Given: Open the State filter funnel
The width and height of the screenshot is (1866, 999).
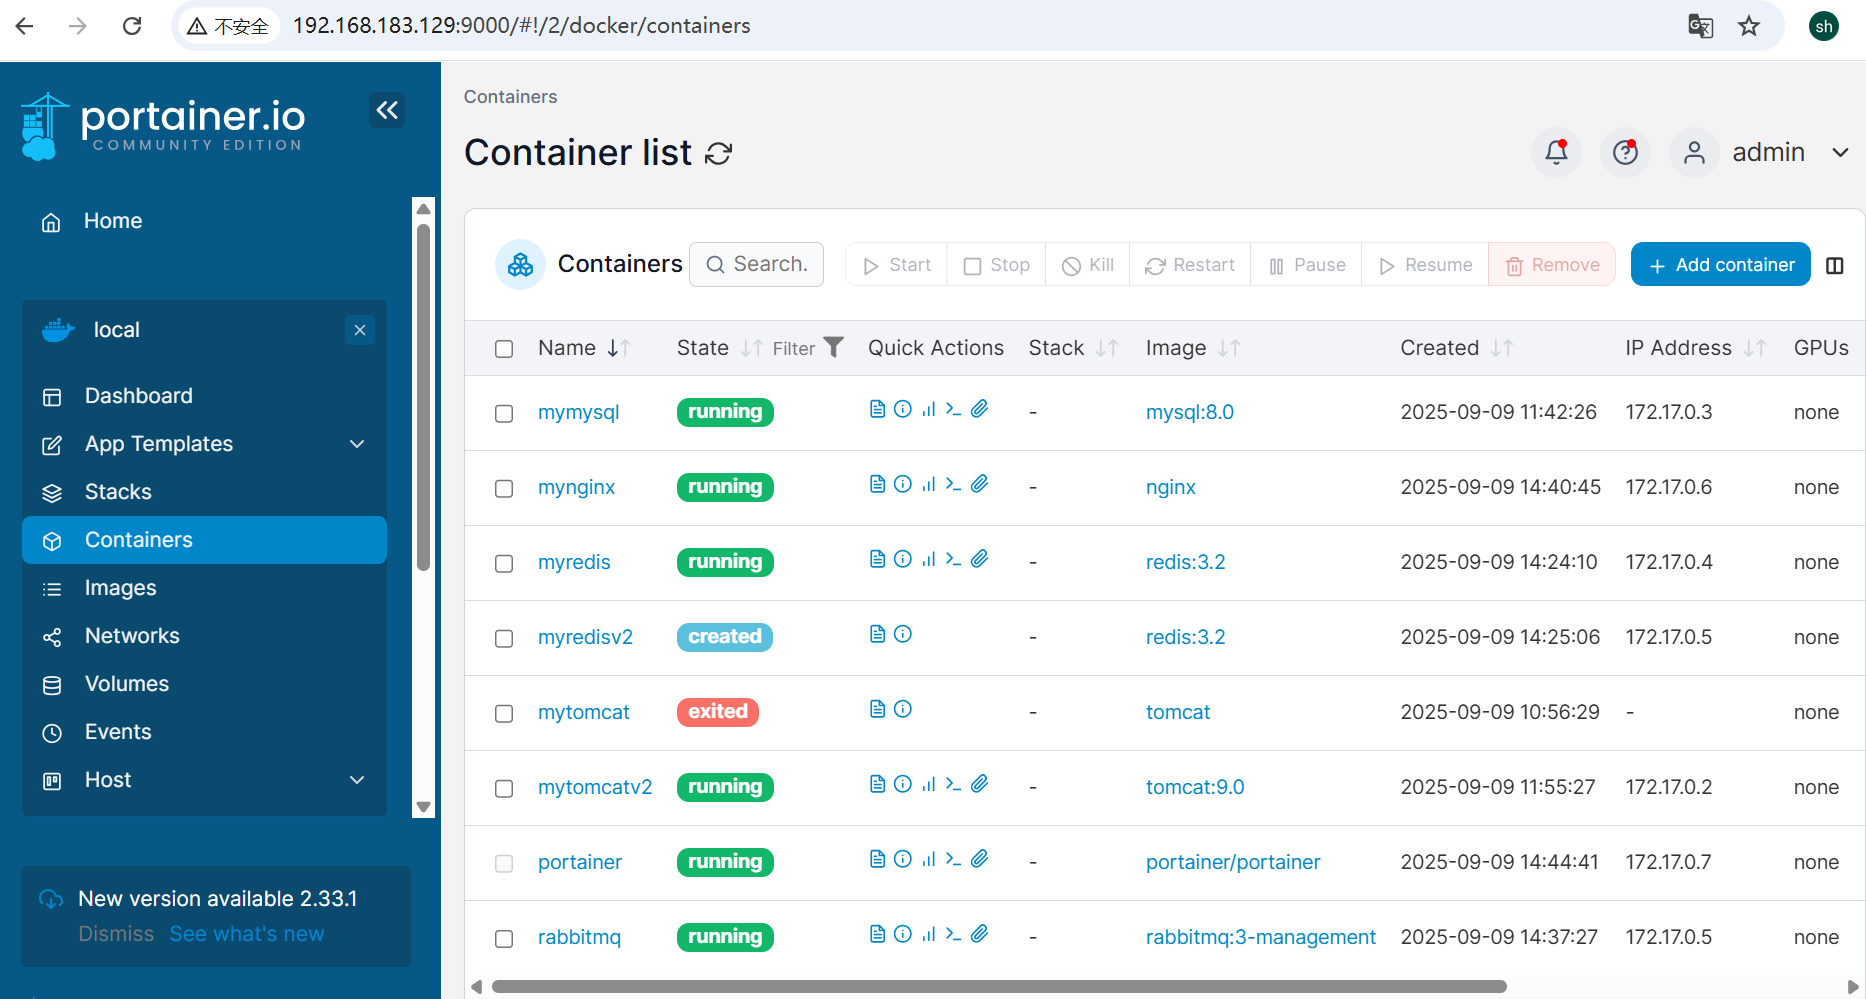Looking at the screenshot, I should [833, 347].
